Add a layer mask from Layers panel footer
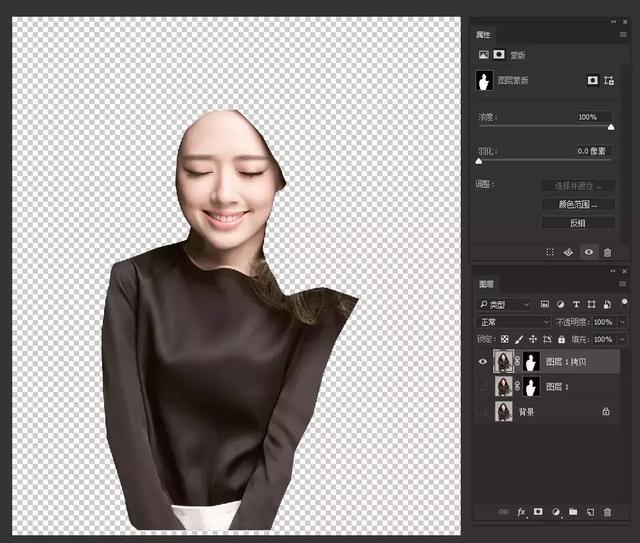 (538, 512)
